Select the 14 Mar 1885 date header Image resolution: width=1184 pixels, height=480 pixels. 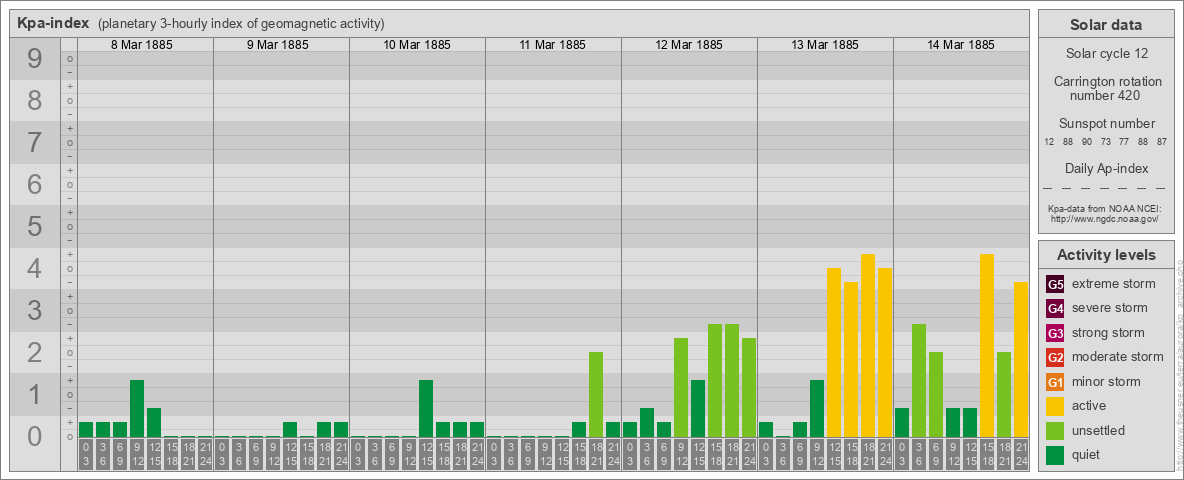[x=960, y=45]
